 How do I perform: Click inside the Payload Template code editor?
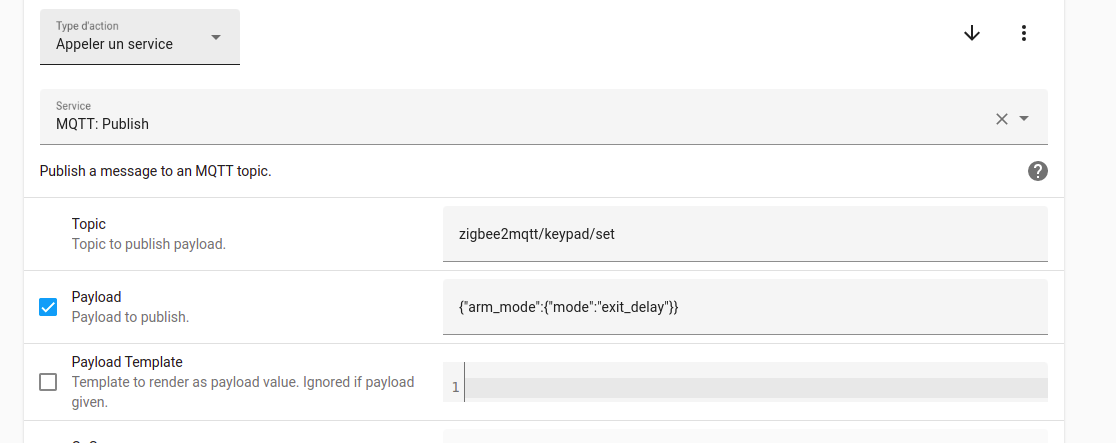[755, 387]
